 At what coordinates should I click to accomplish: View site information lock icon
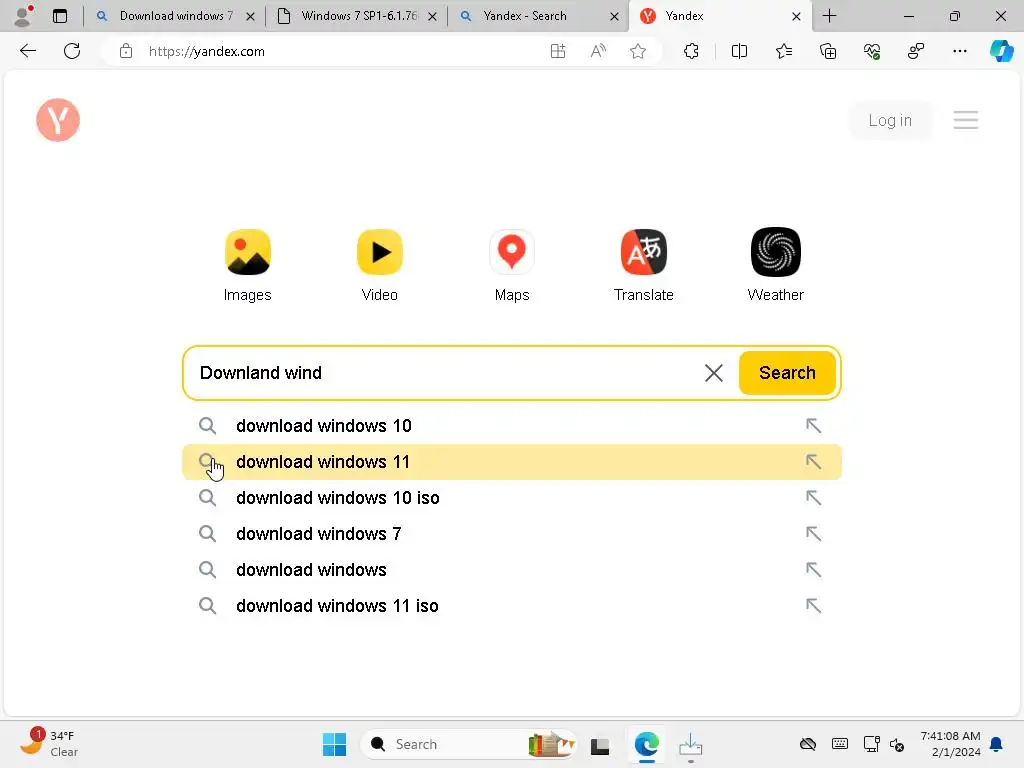(126, 51)
